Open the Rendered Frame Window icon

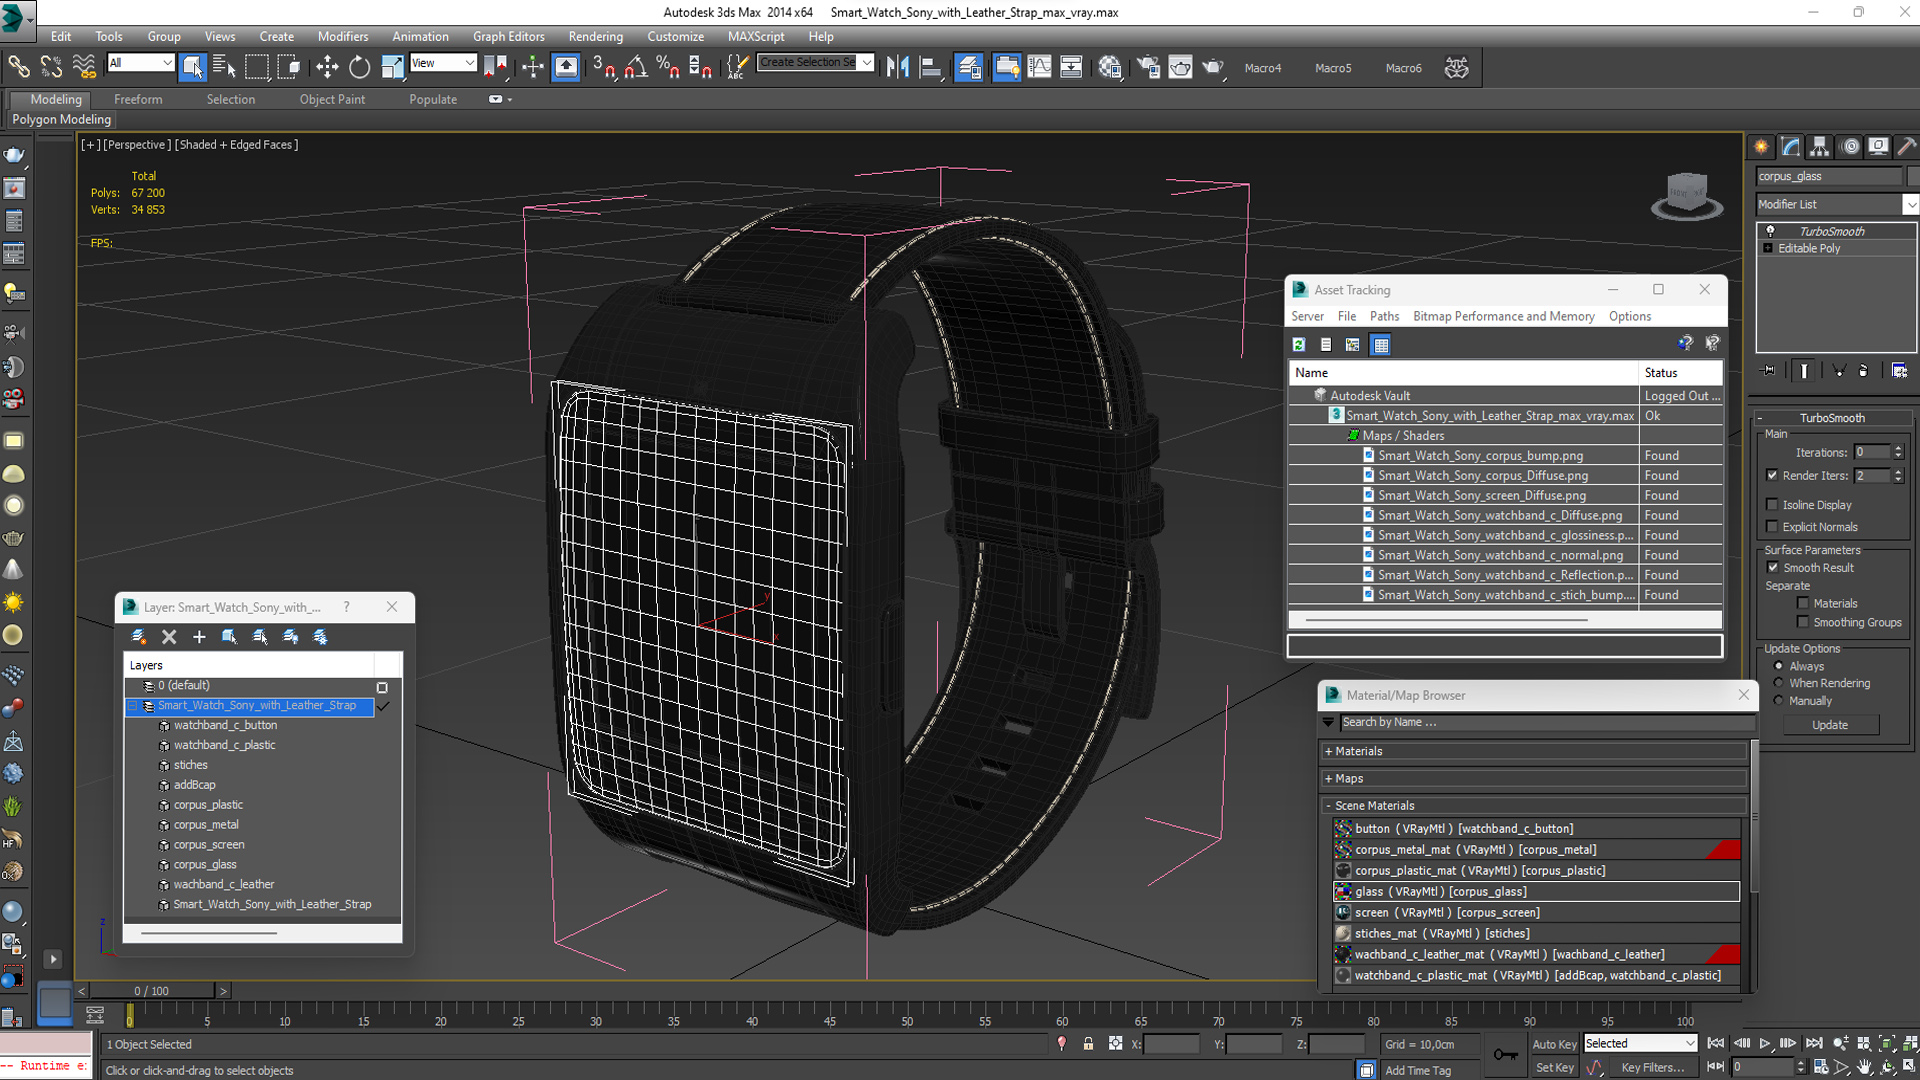point(1180,67)
